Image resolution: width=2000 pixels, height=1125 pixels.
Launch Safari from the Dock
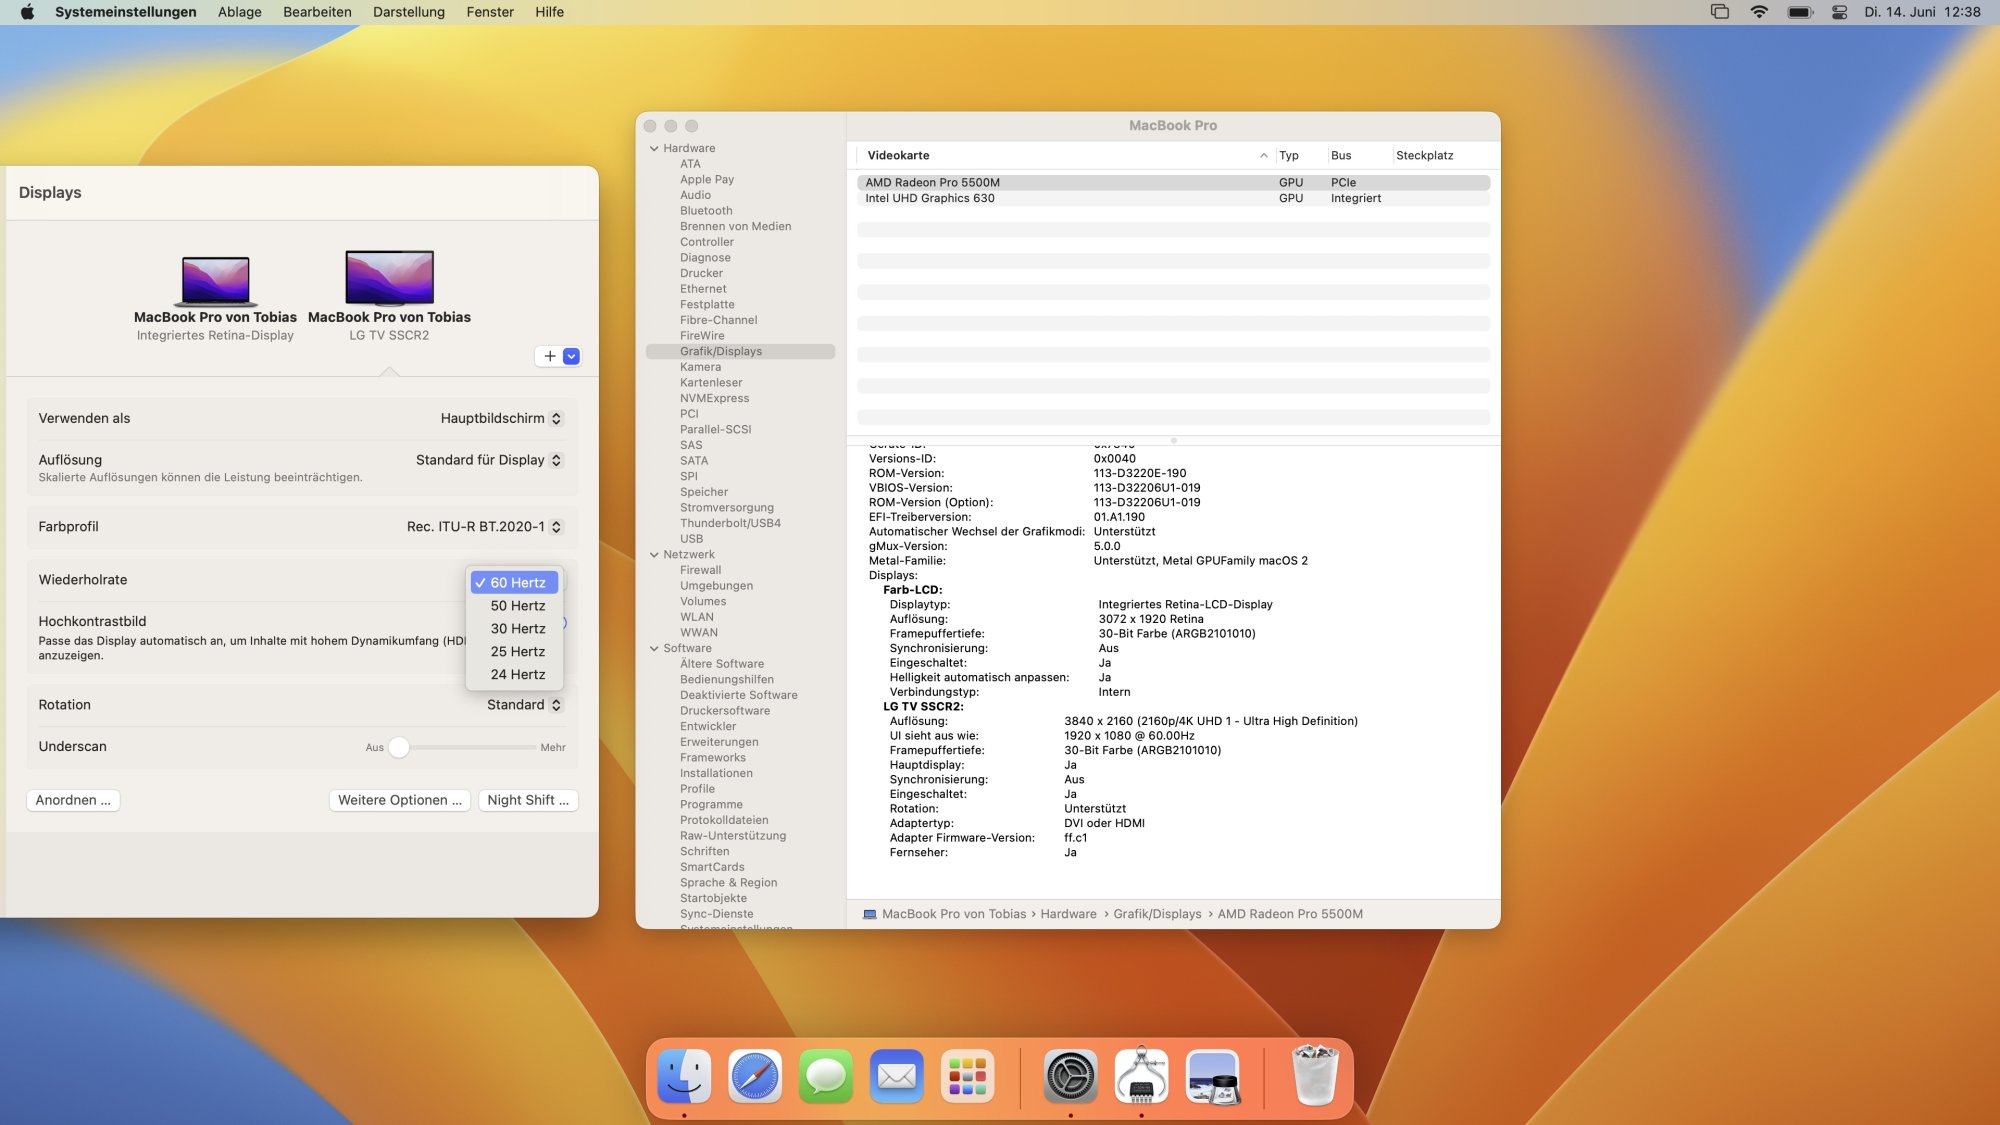click(x=755, y=1076)
